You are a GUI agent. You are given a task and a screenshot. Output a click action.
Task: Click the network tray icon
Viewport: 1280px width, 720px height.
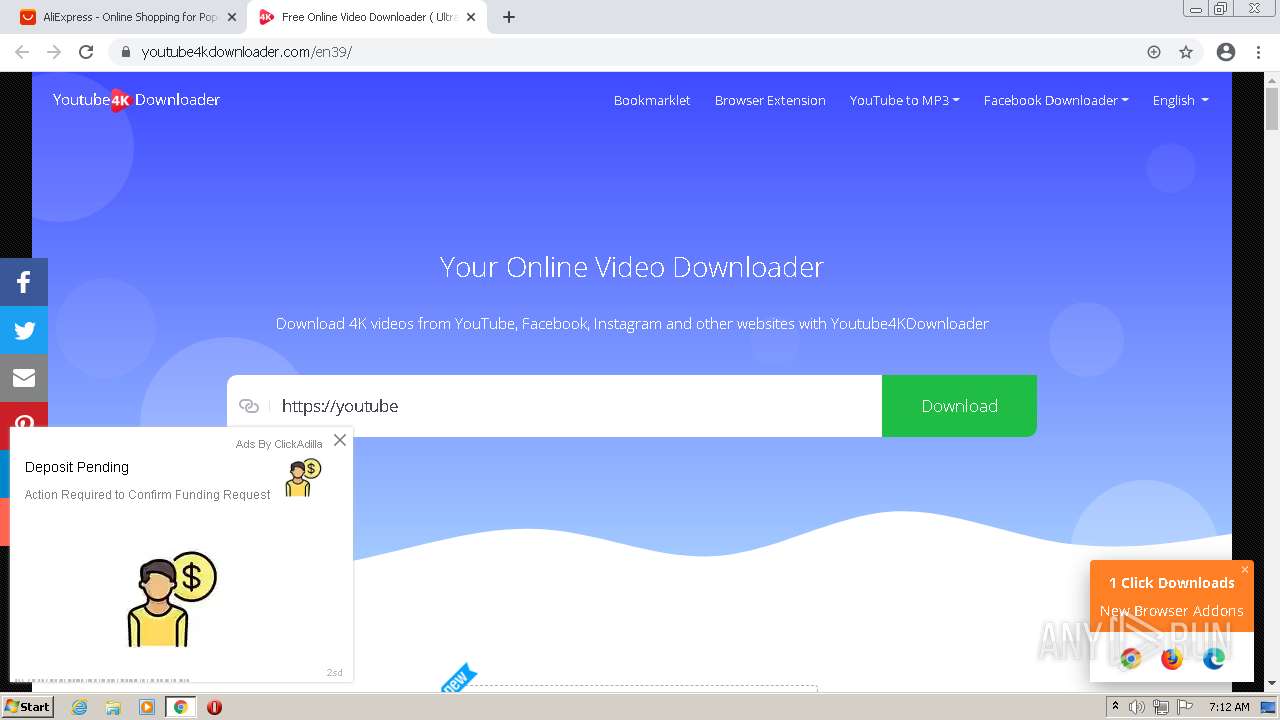tap(1161, 707)
